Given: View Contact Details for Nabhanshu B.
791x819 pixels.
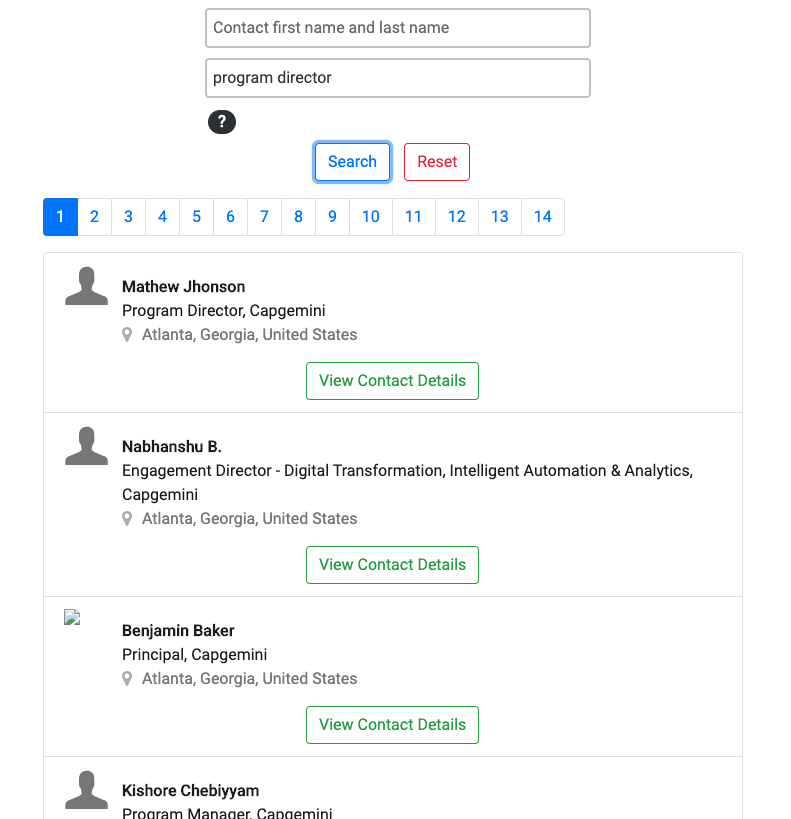Looking at the screenshot, I should [x=392, y=565].
